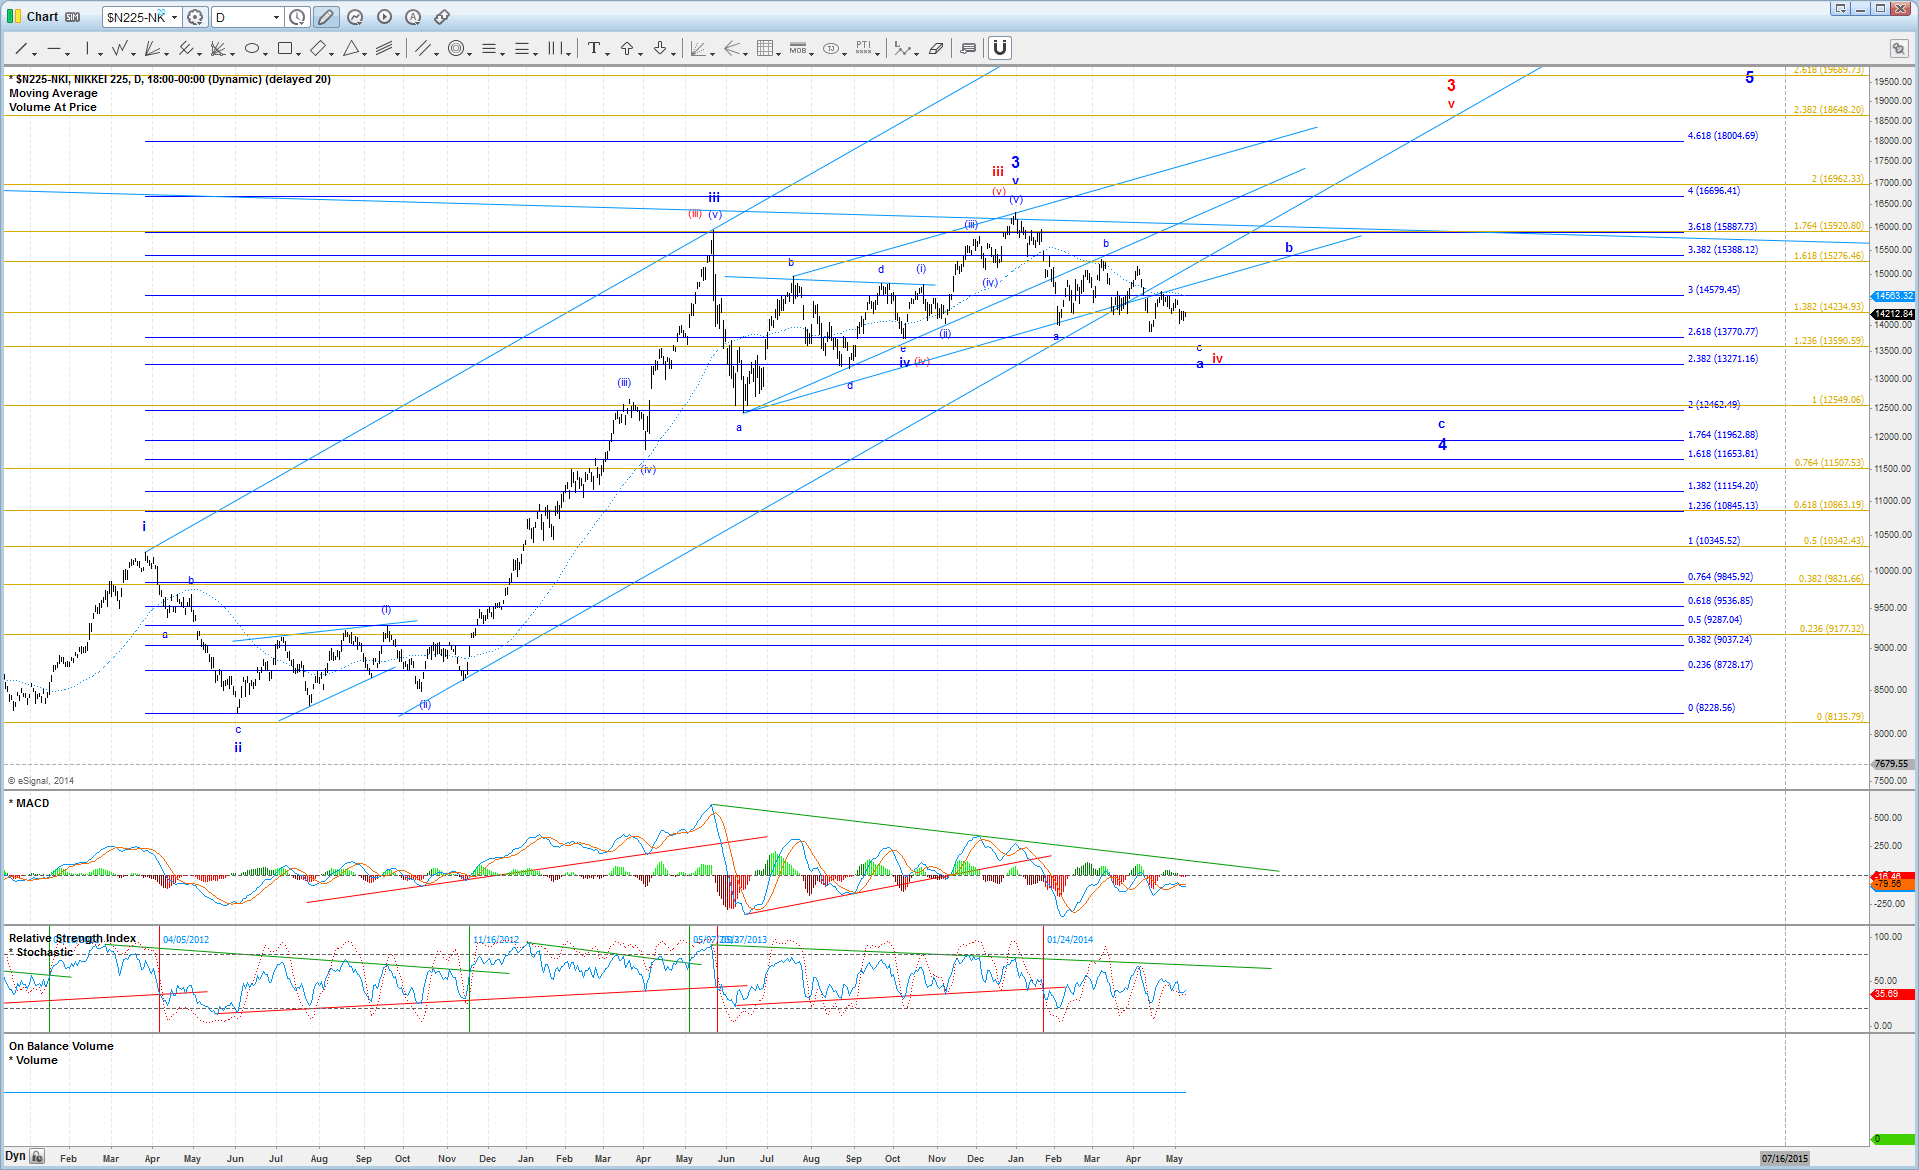
Task: Select the Fibonacci circles tool
Action: pyautogui.click(x=456, y=48)
